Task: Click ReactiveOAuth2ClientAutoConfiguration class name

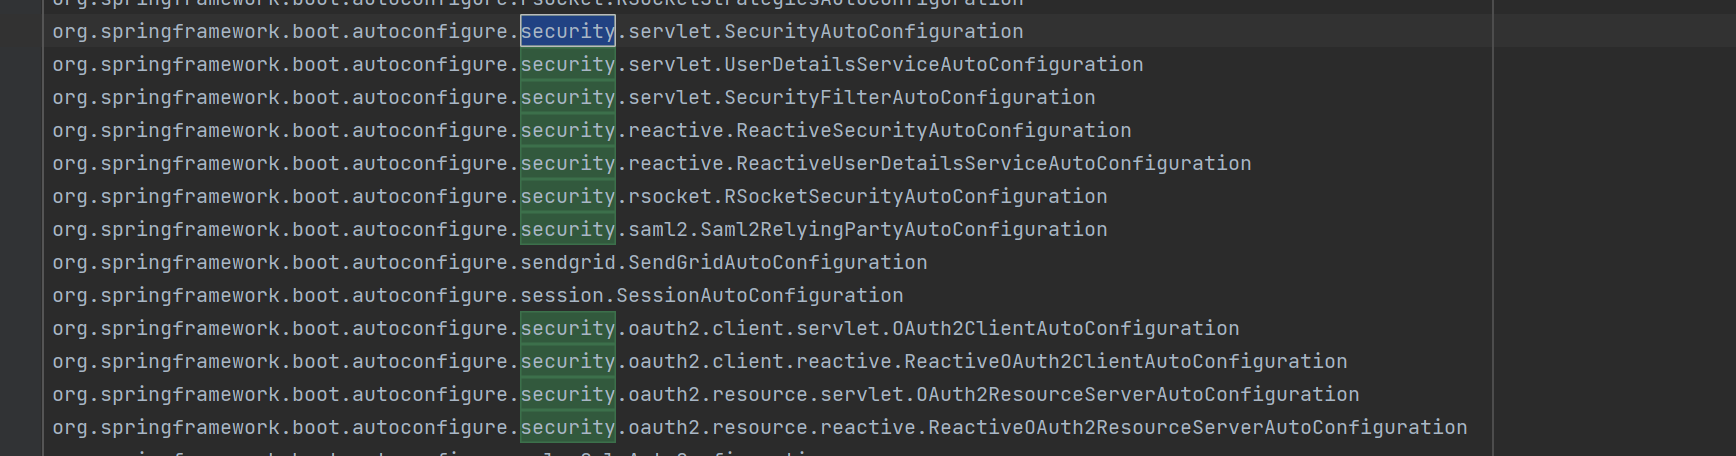Action: [1126, 362]
